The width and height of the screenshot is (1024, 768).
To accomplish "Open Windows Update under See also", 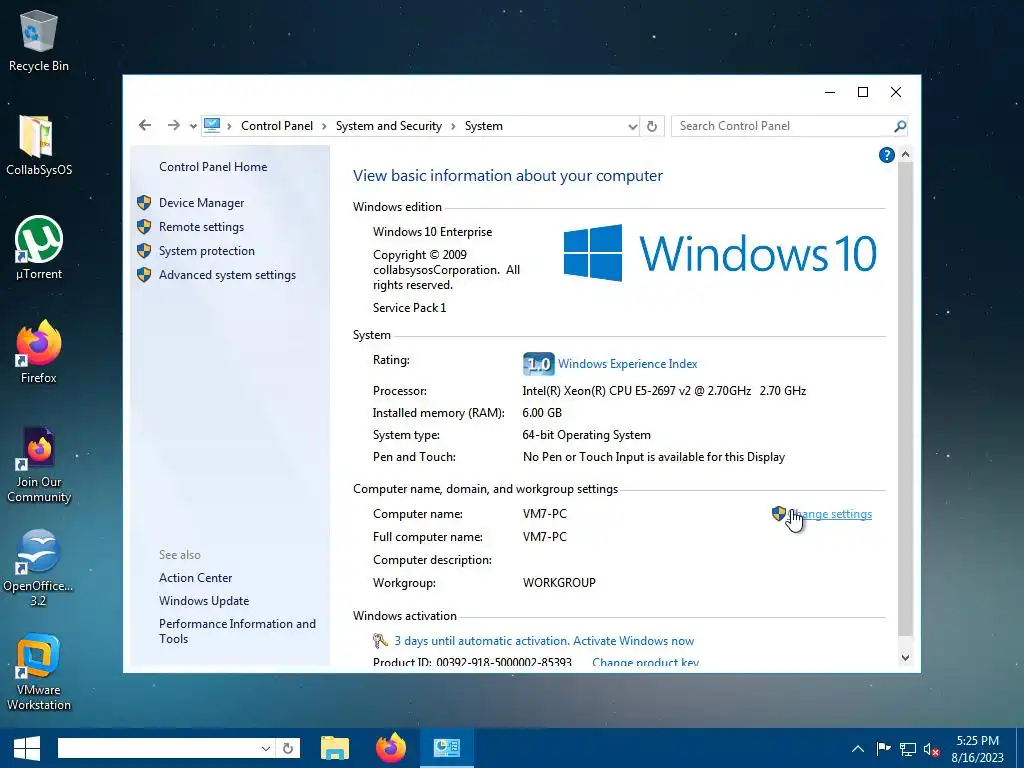I will coord(204,601).
